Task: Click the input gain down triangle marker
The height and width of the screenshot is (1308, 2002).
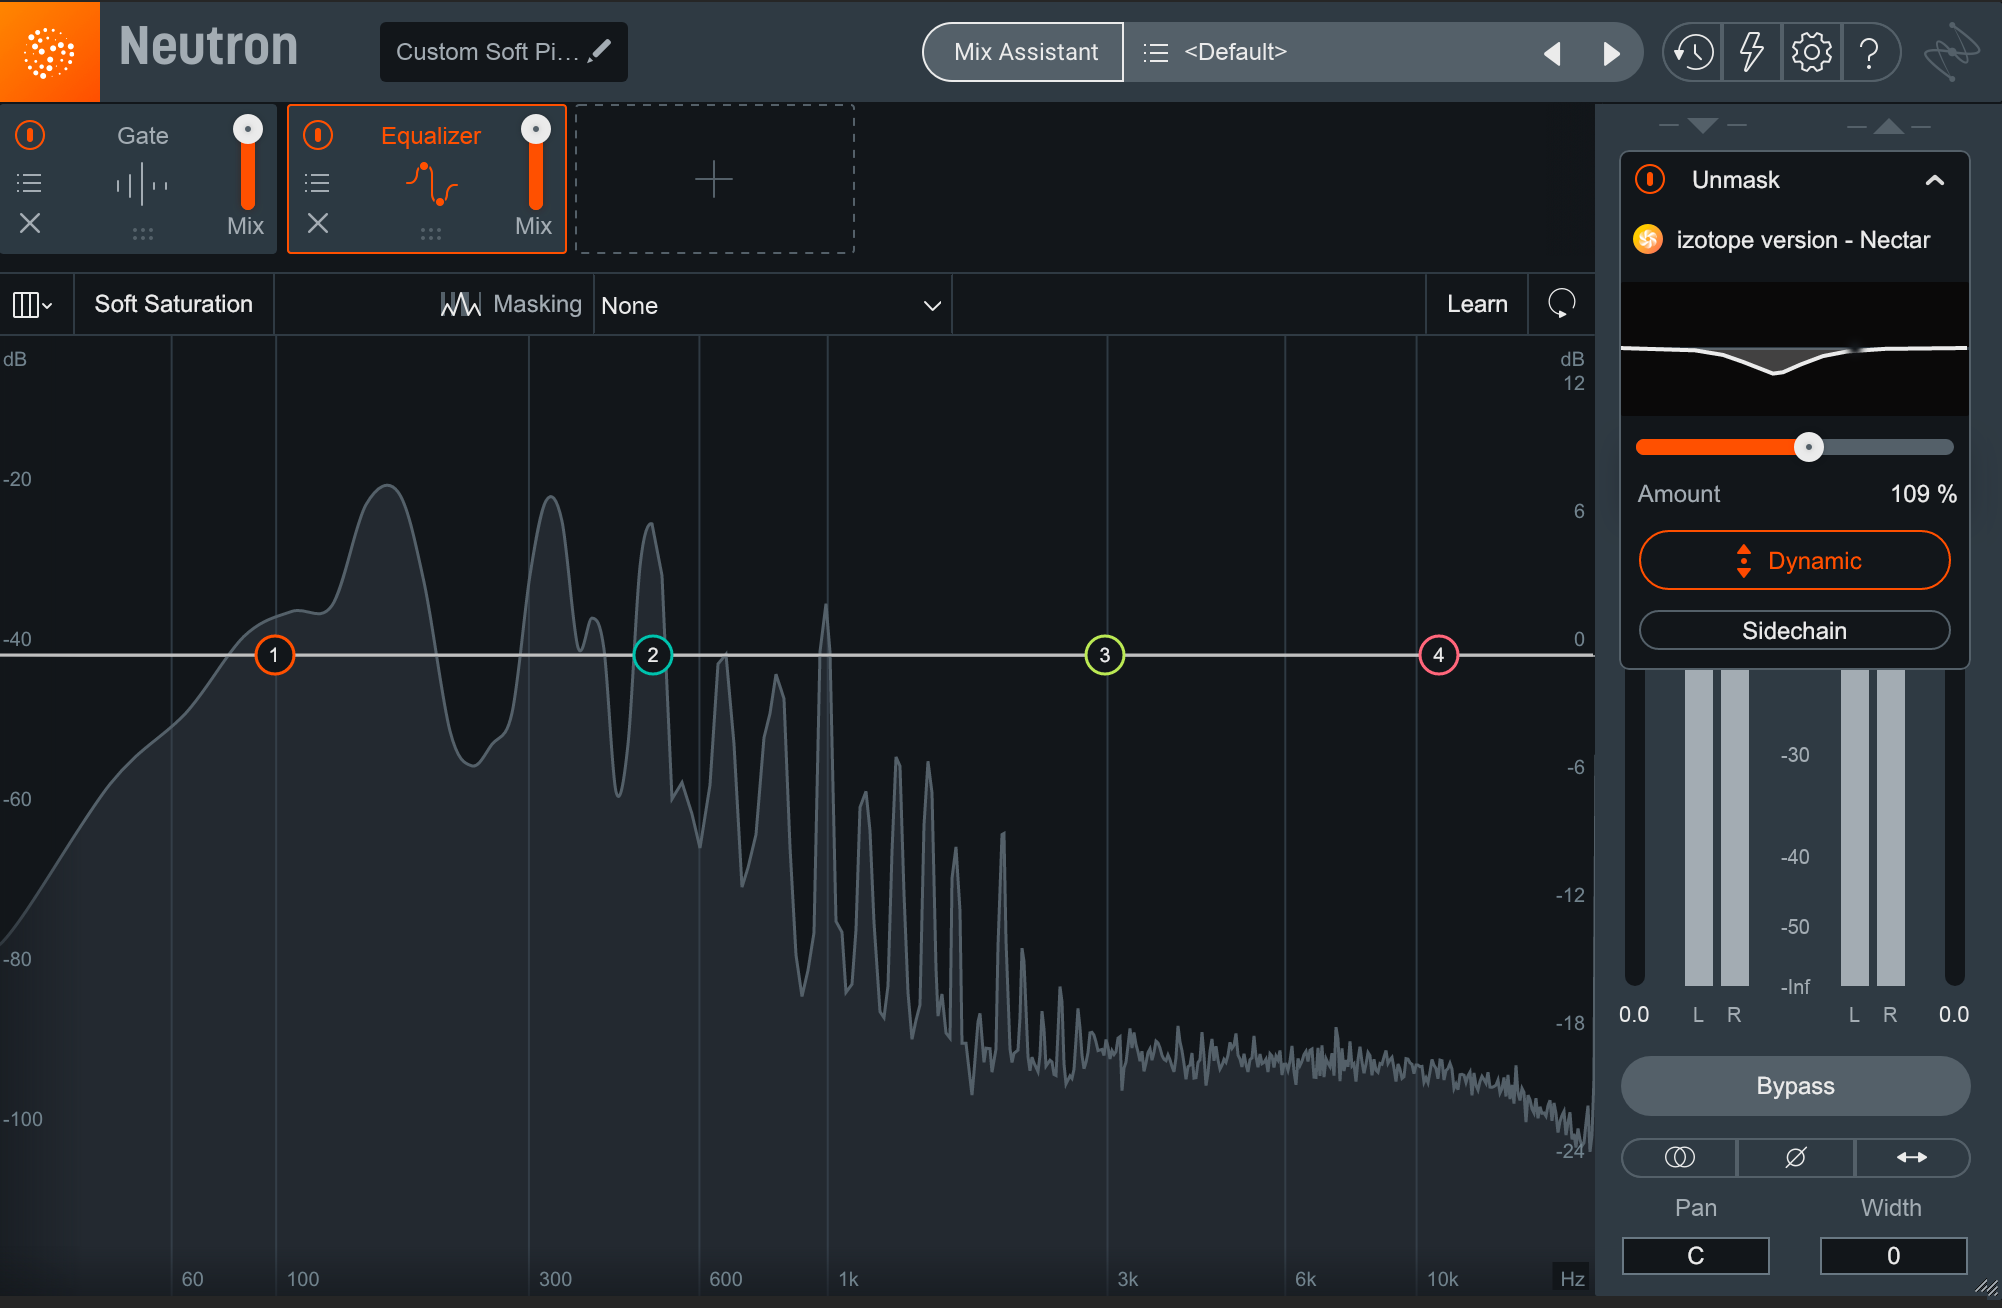Action: coord(1702,125)
